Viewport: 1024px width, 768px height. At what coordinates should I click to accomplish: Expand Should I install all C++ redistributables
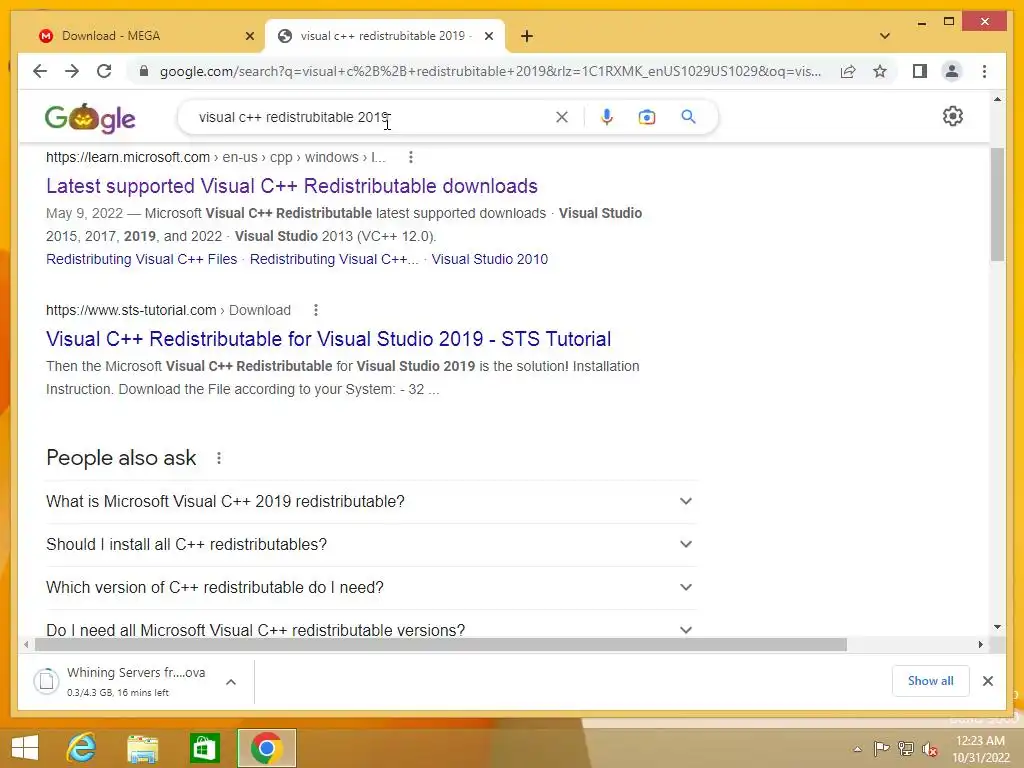point(371,545)
